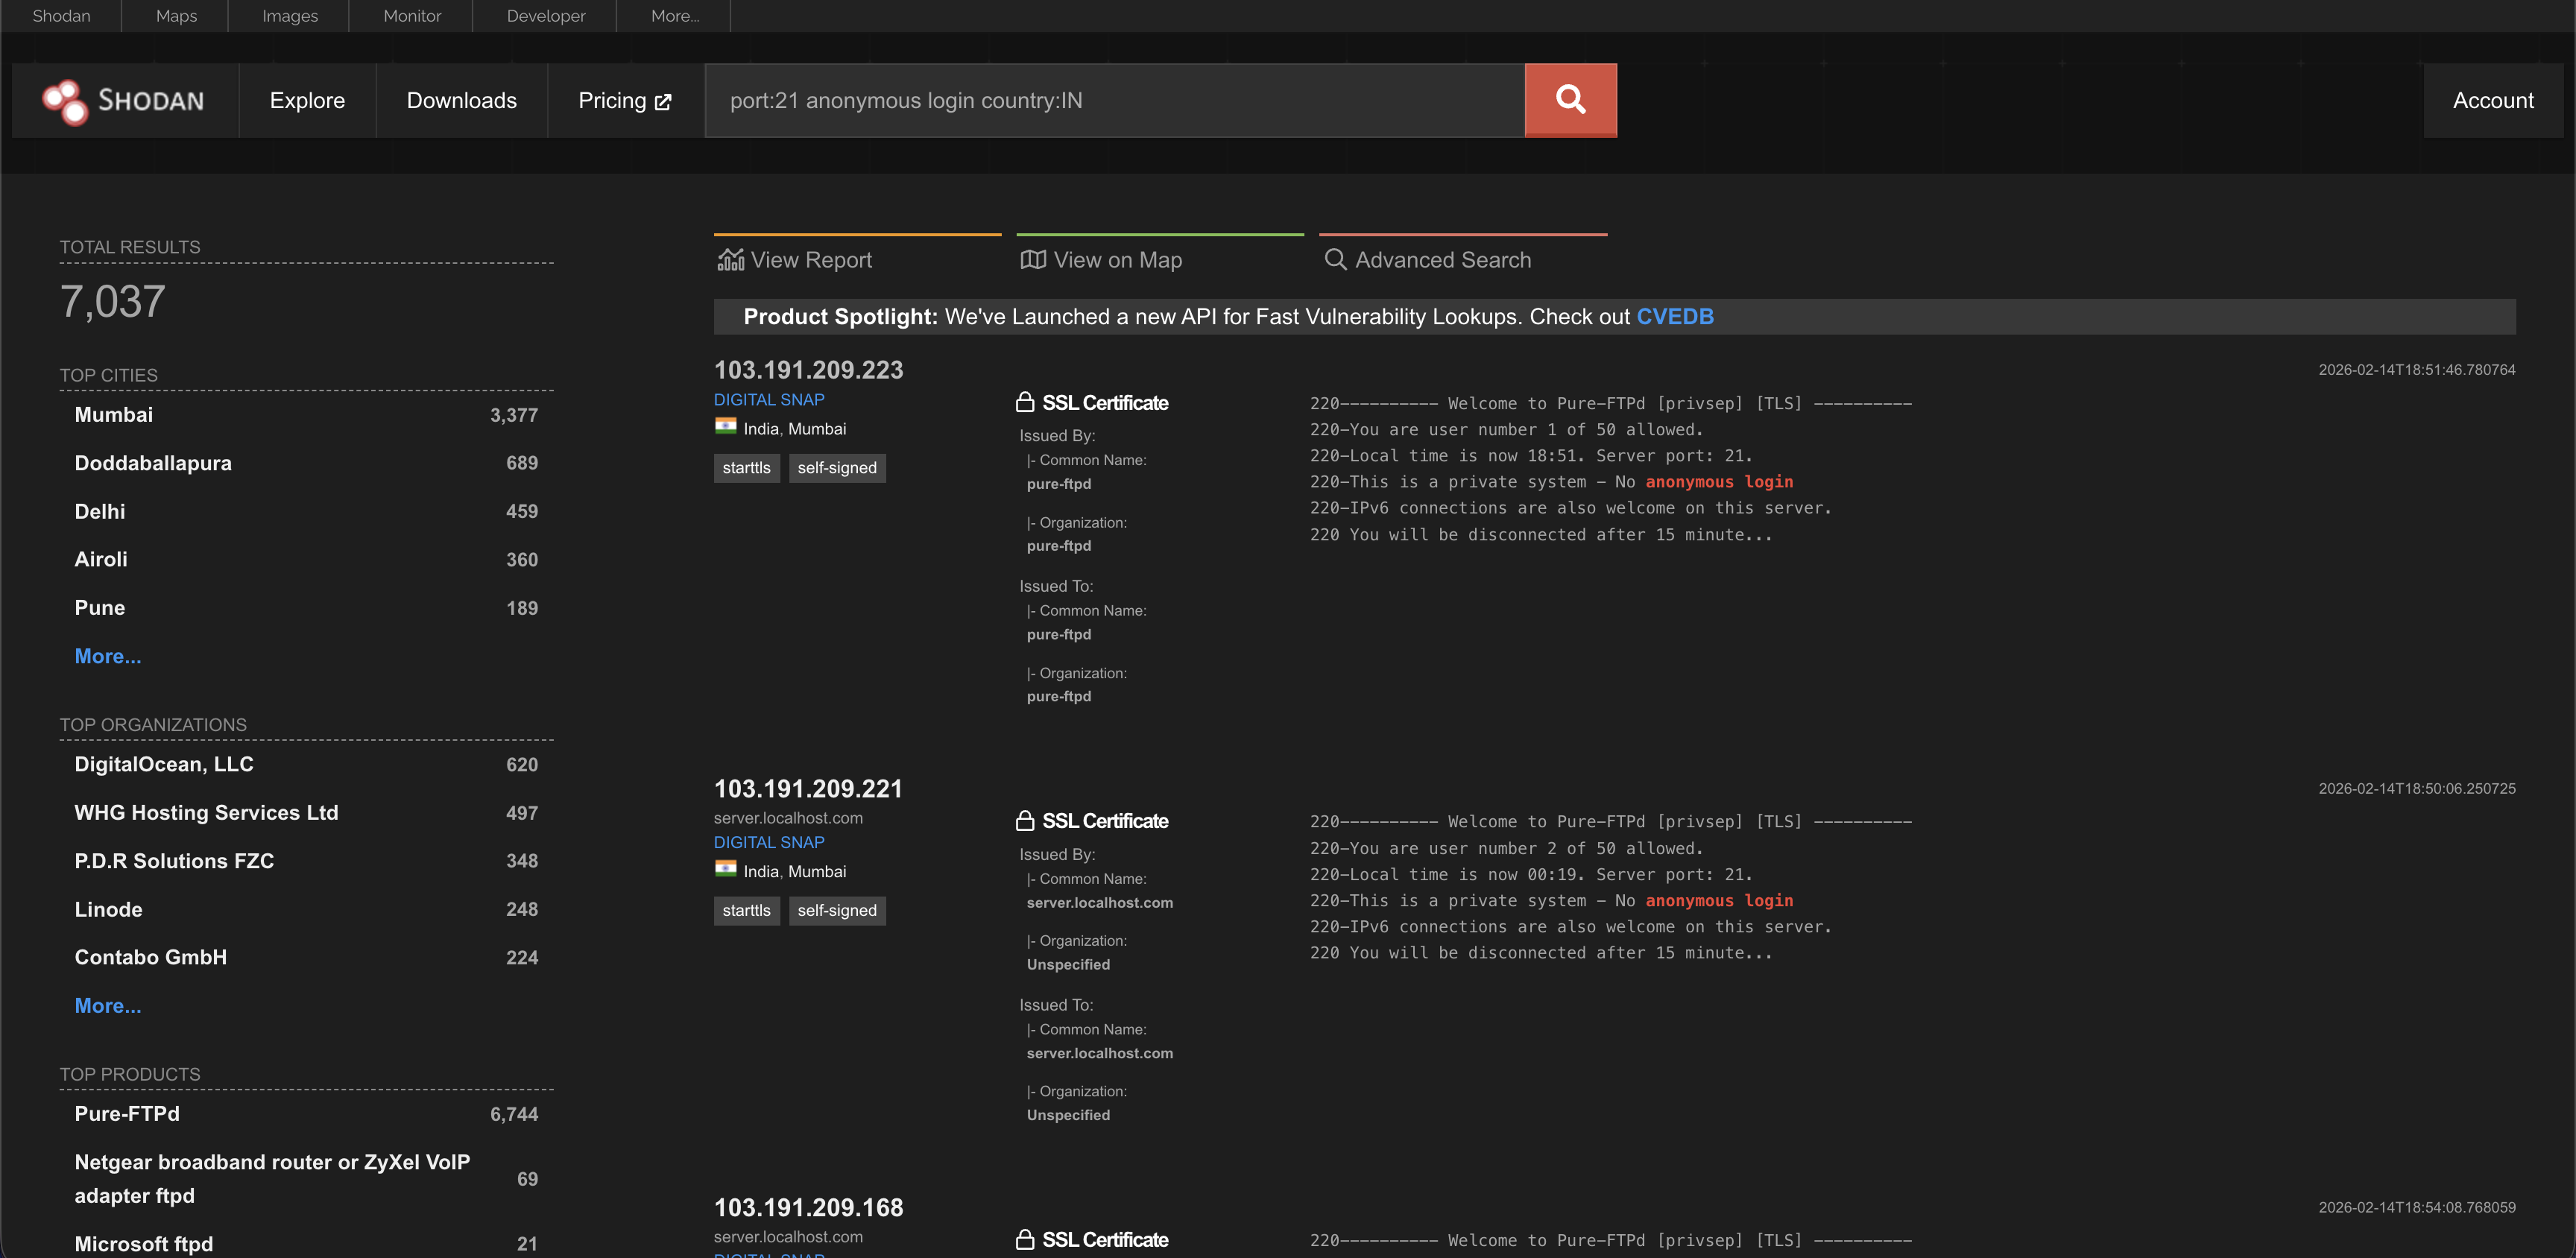This screenshot has width=2576, height=1258.
Task: Open the Account button
Action: [x=2492, y=101]
